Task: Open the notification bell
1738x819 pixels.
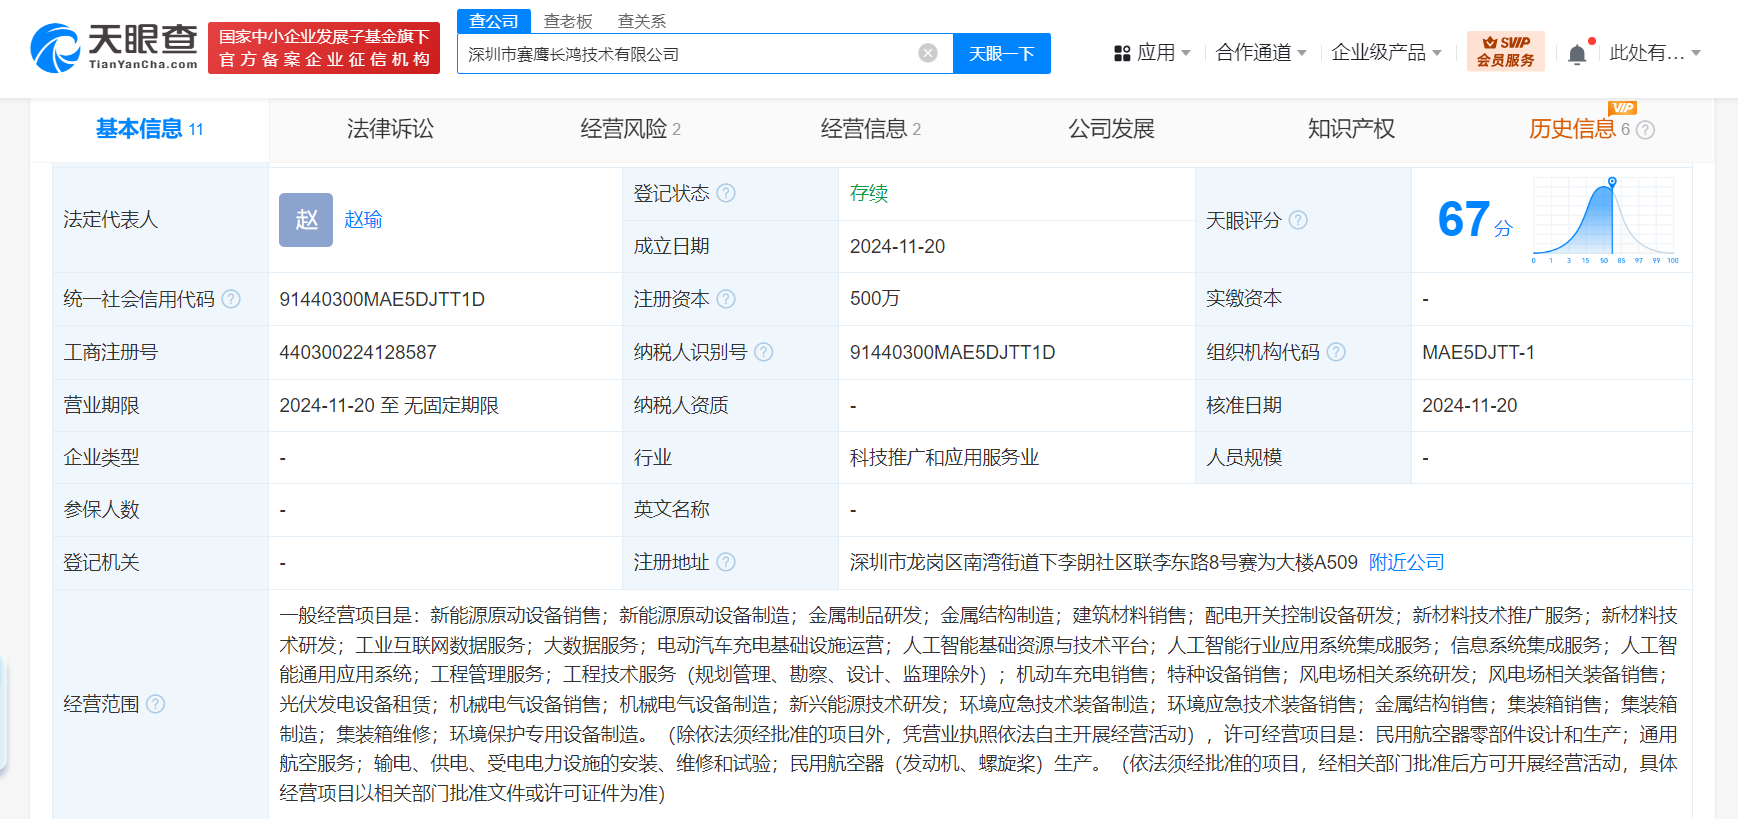Action: pyautogui.click(x=1577, y=54)
